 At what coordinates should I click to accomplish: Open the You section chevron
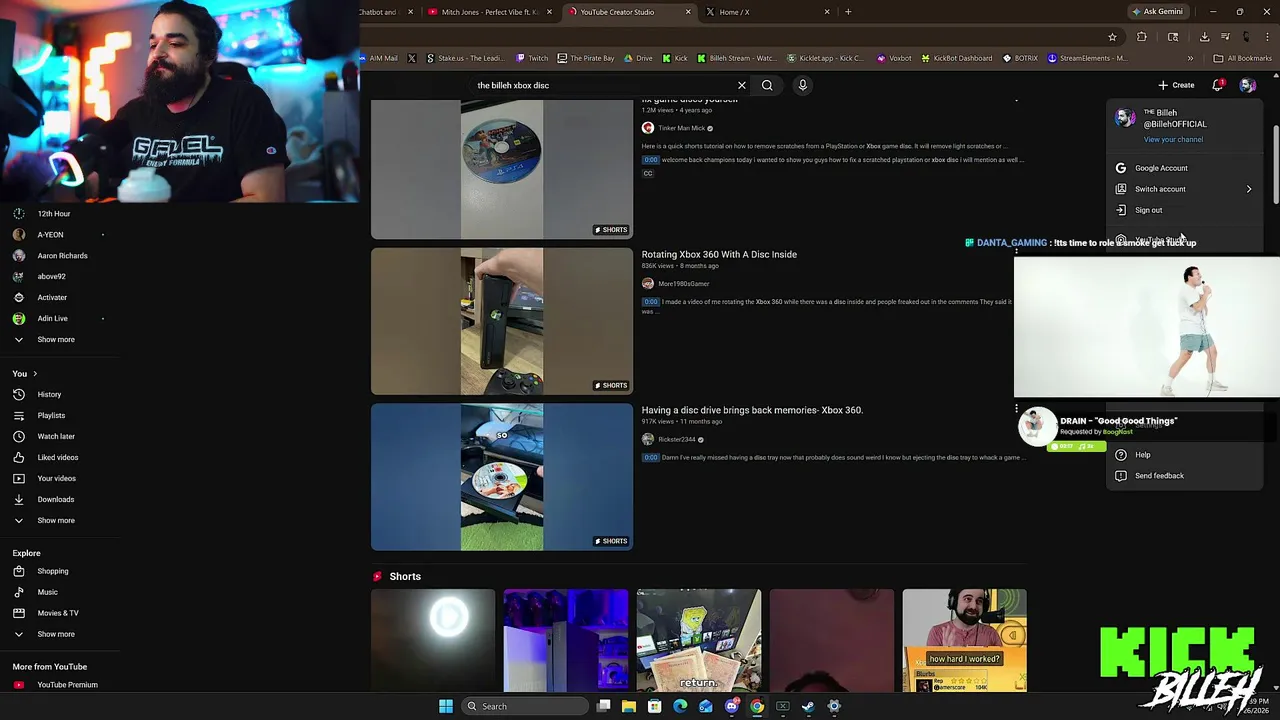35,374
